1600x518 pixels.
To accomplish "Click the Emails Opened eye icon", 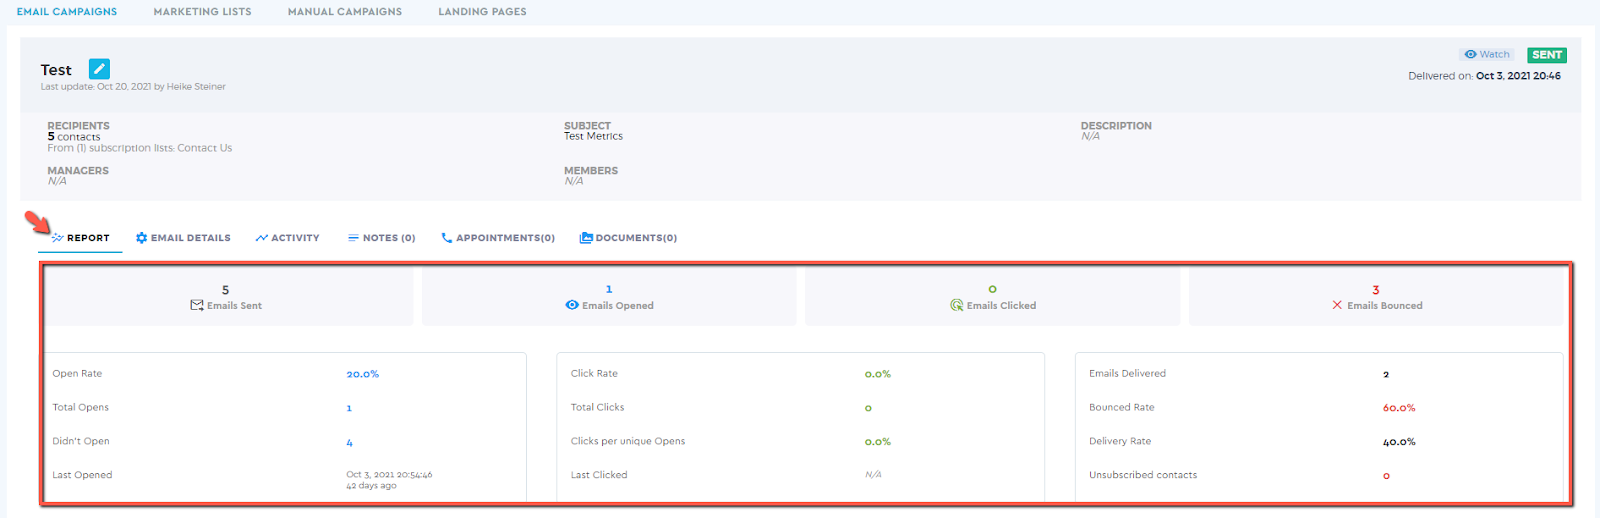I will [572, 305].
